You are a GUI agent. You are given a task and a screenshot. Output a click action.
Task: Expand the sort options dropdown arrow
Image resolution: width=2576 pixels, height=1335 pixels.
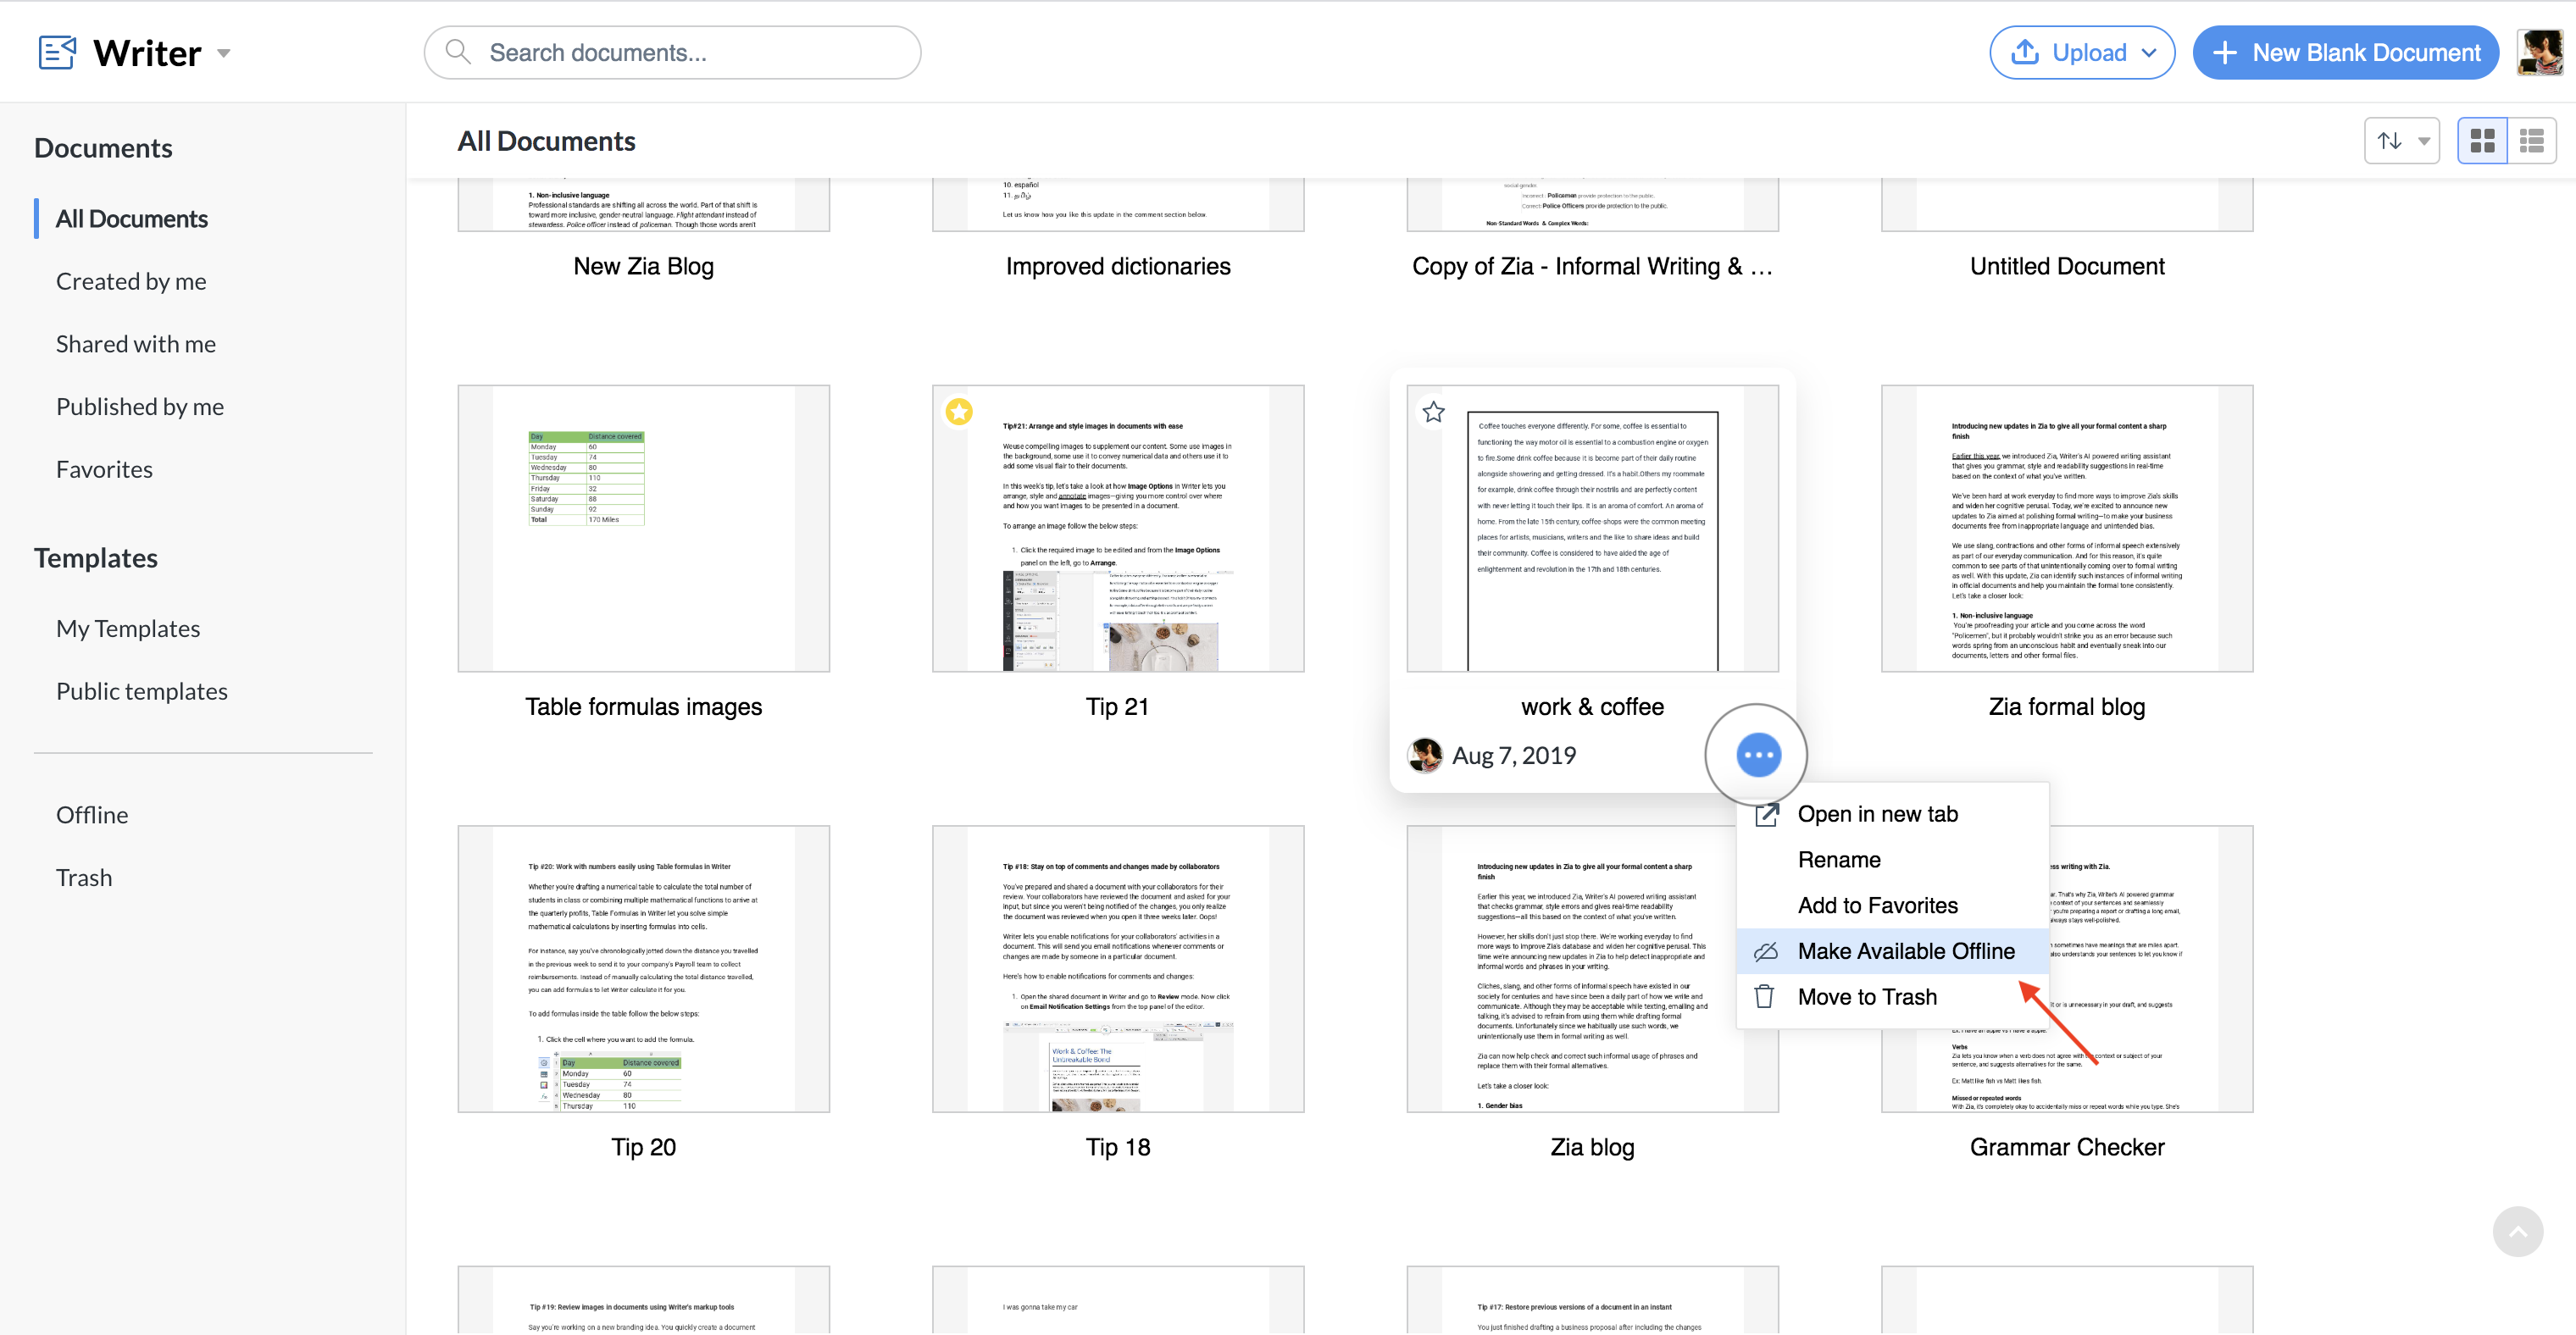tap(2423, 141)
